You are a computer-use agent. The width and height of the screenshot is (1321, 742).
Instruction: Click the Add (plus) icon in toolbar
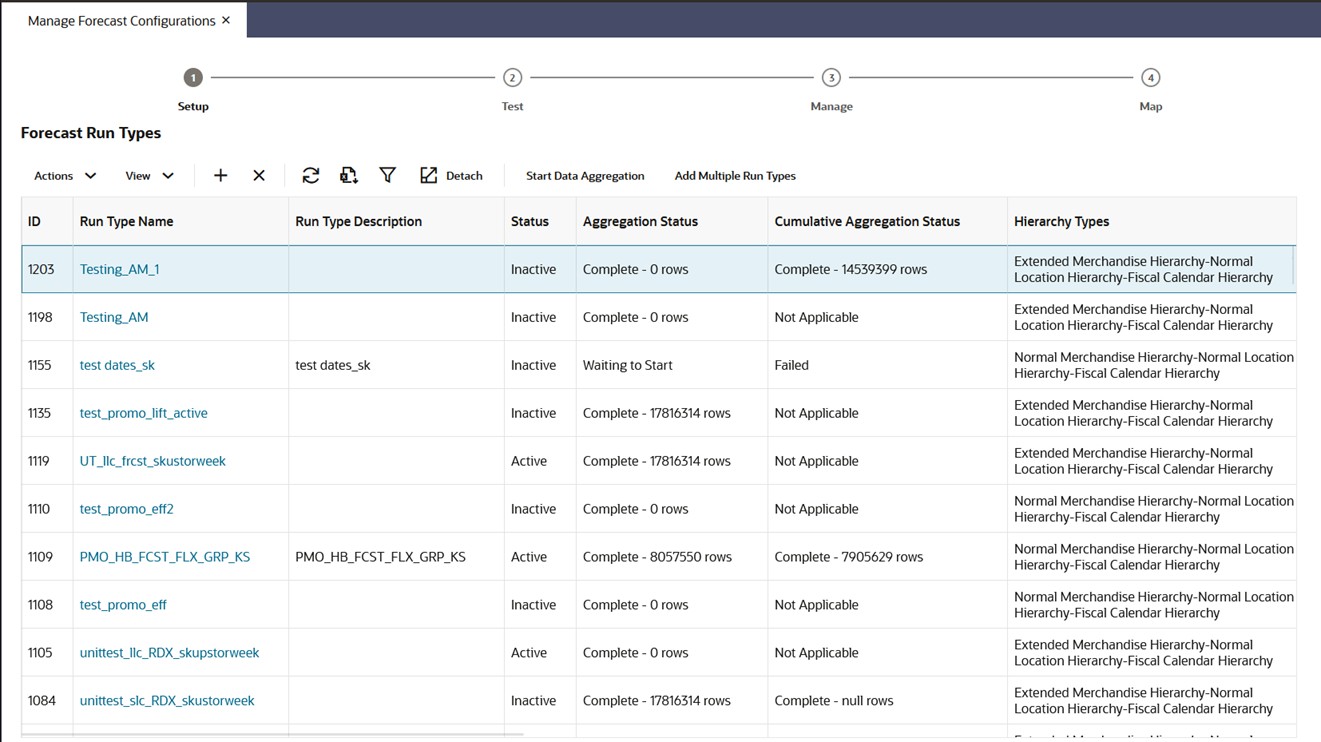(x=221, y=176)
